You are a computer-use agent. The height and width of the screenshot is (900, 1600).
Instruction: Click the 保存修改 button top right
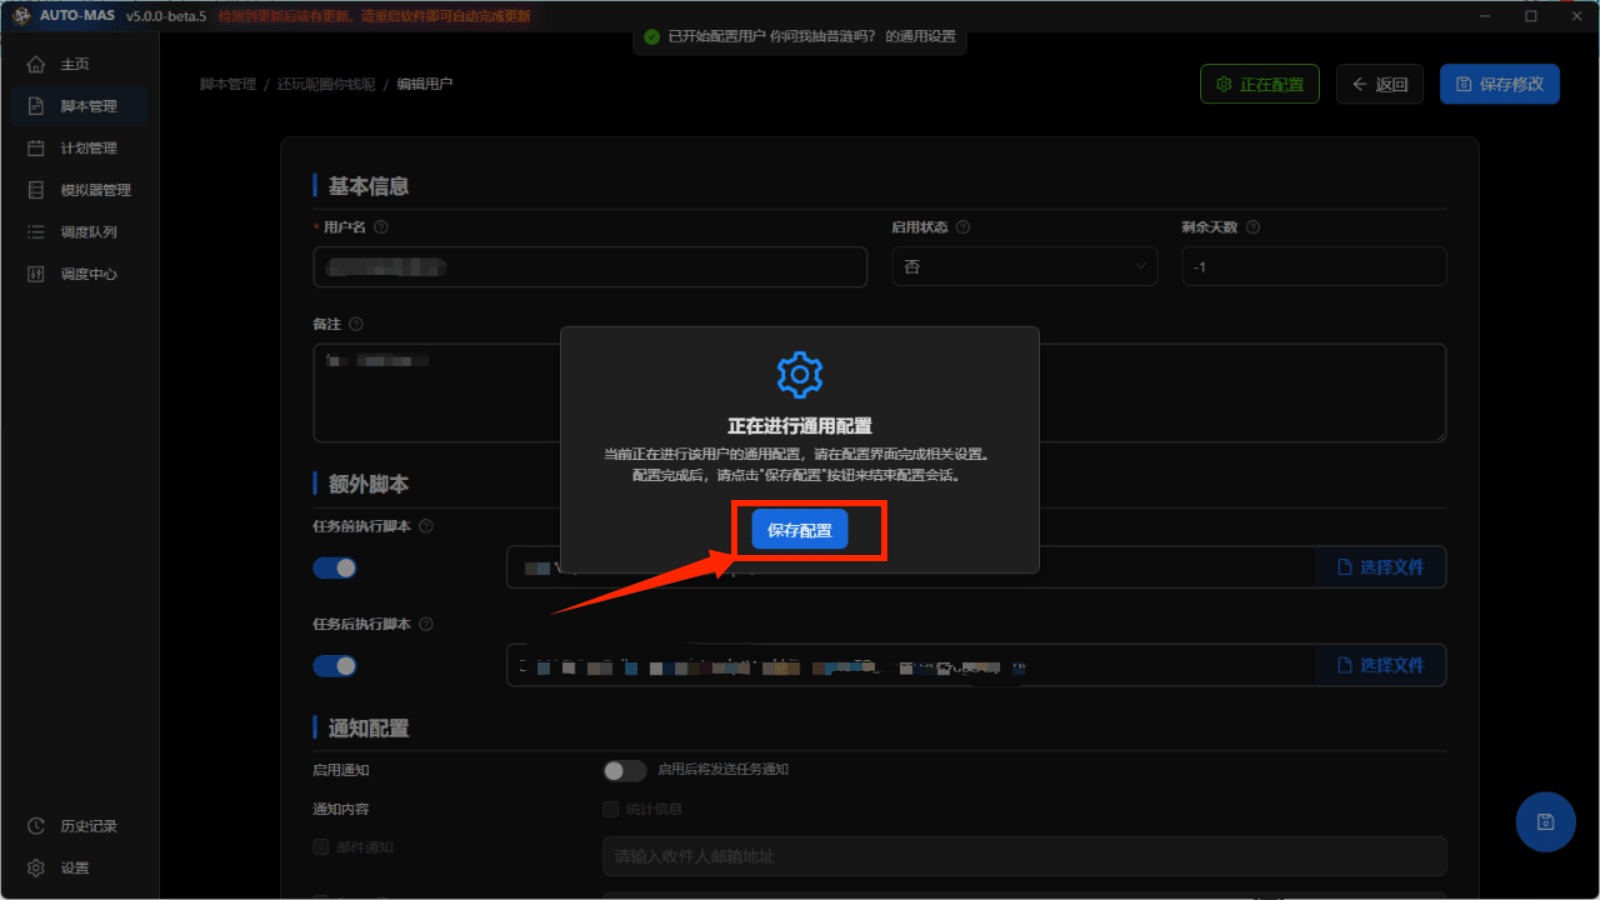pos(1499,84)
